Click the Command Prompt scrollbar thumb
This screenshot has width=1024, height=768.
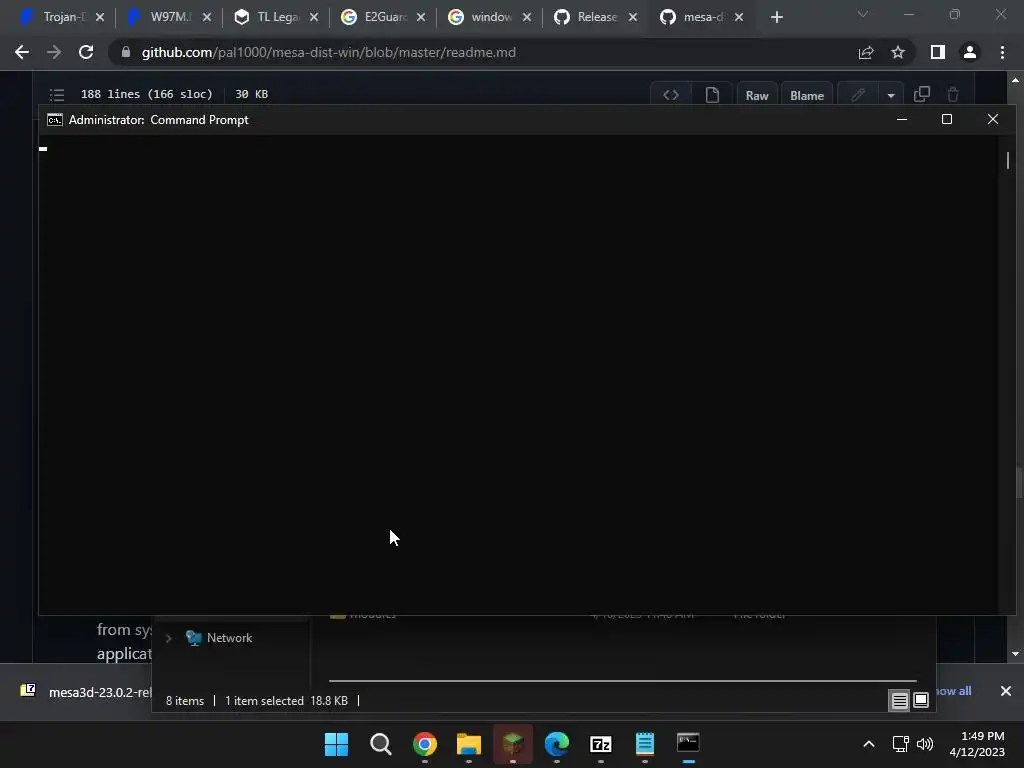1008,160
